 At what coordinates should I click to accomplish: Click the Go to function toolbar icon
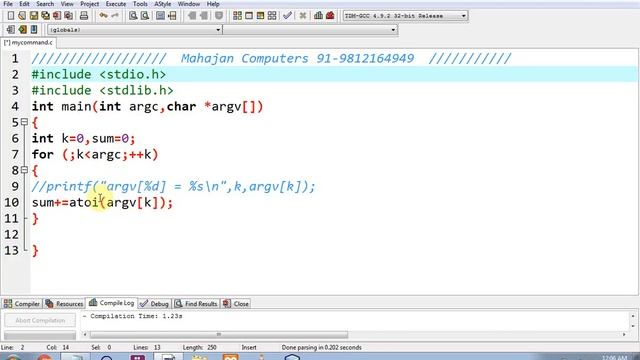pos(160,16)
